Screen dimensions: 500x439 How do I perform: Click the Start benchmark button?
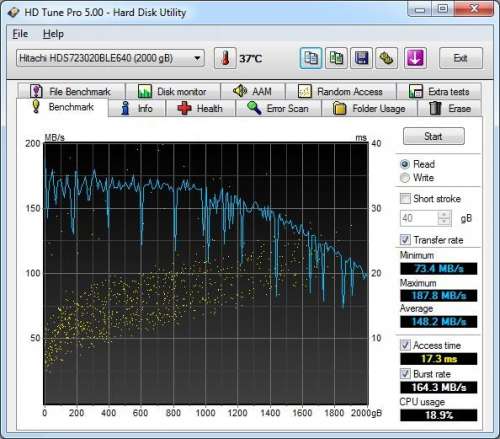(x=433, y=136)
